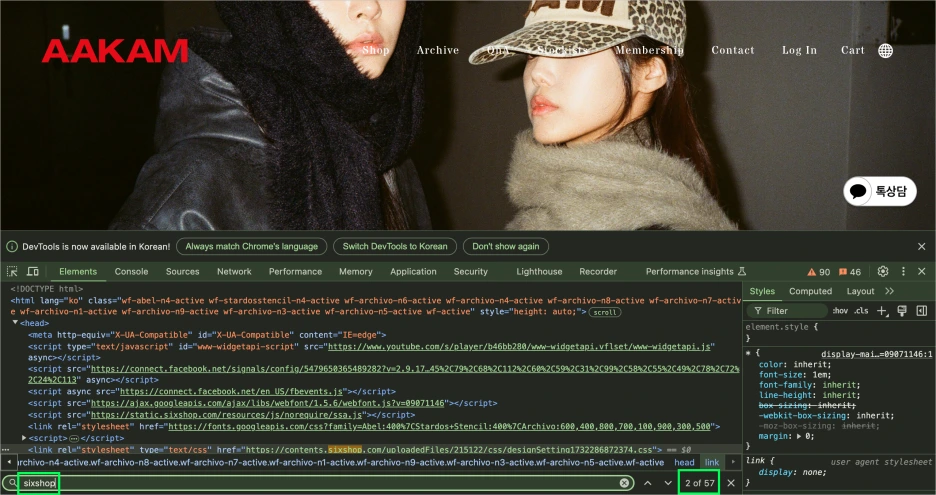
Task: Open the Contact menu link
Action: click(732, 51)
